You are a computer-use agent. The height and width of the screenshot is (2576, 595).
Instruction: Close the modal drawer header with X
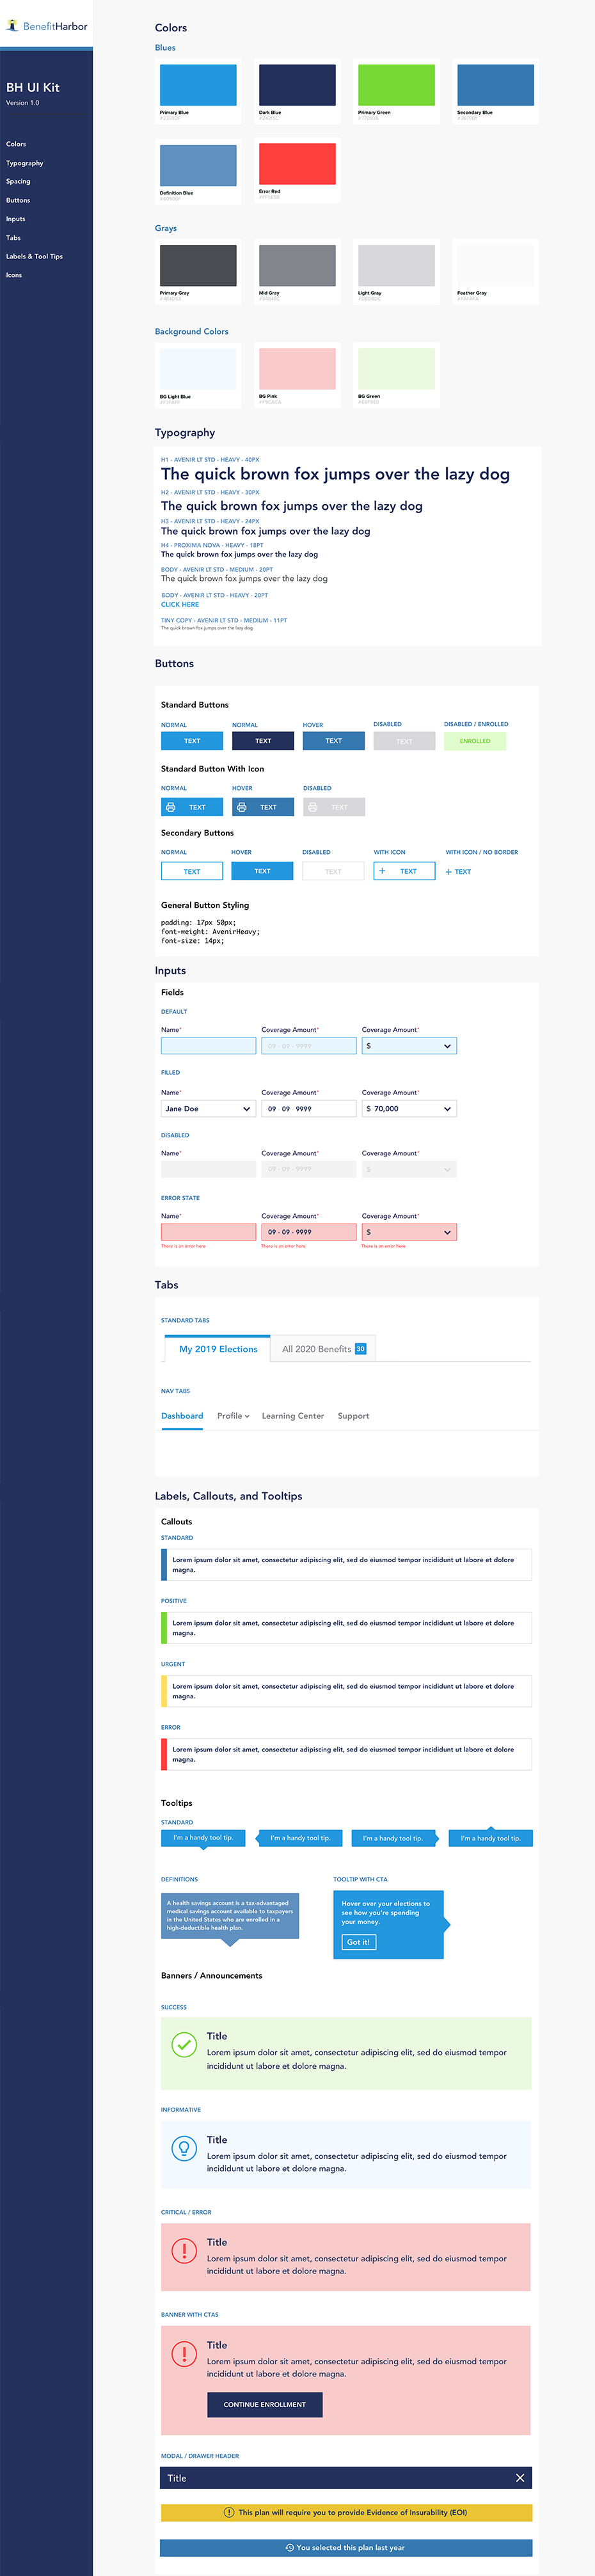[x=520, y=2477]
